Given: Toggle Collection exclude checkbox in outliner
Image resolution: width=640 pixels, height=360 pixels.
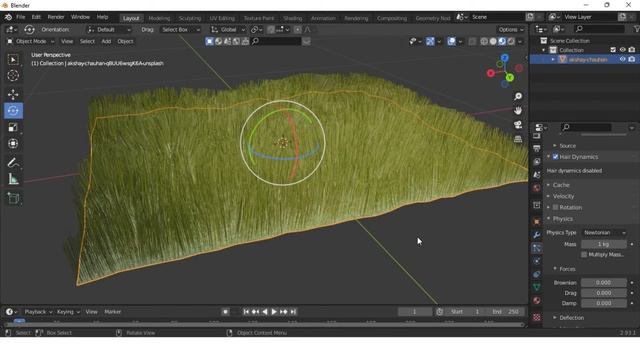Looking at the screenshot, I should point(613,50).
